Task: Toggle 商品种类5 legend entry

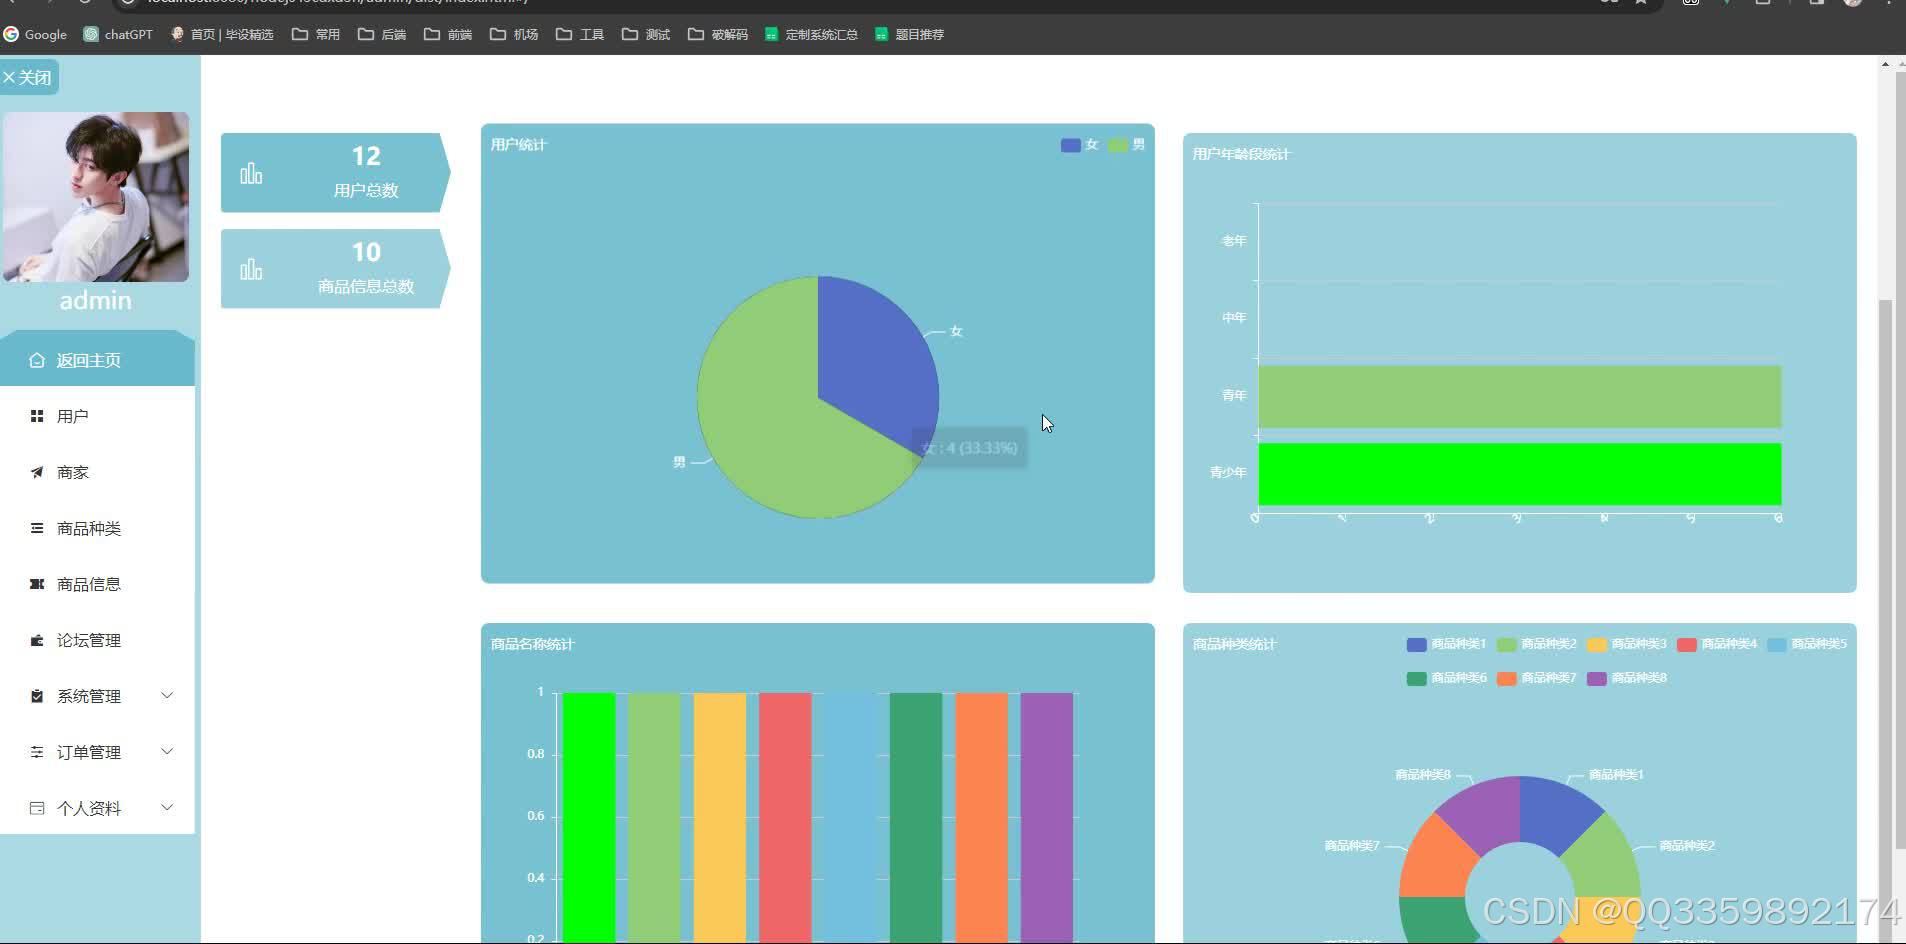Action: 1807,644
